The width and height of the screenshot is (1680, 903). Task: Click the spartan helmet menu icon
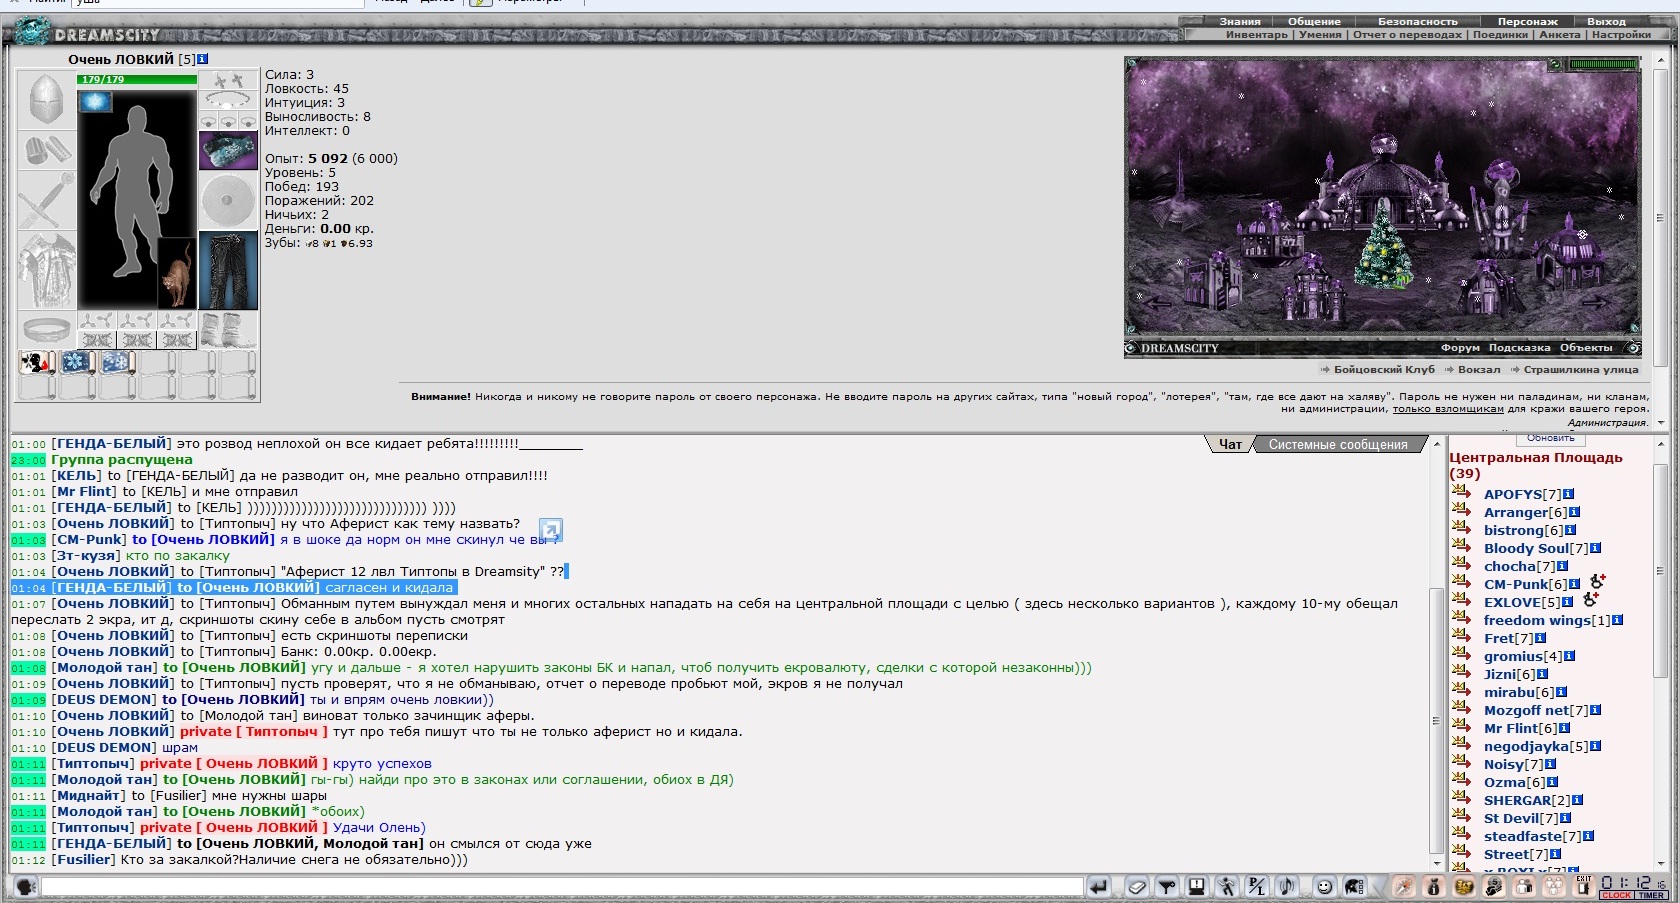pyautogui.click(x=1354, y=886)
